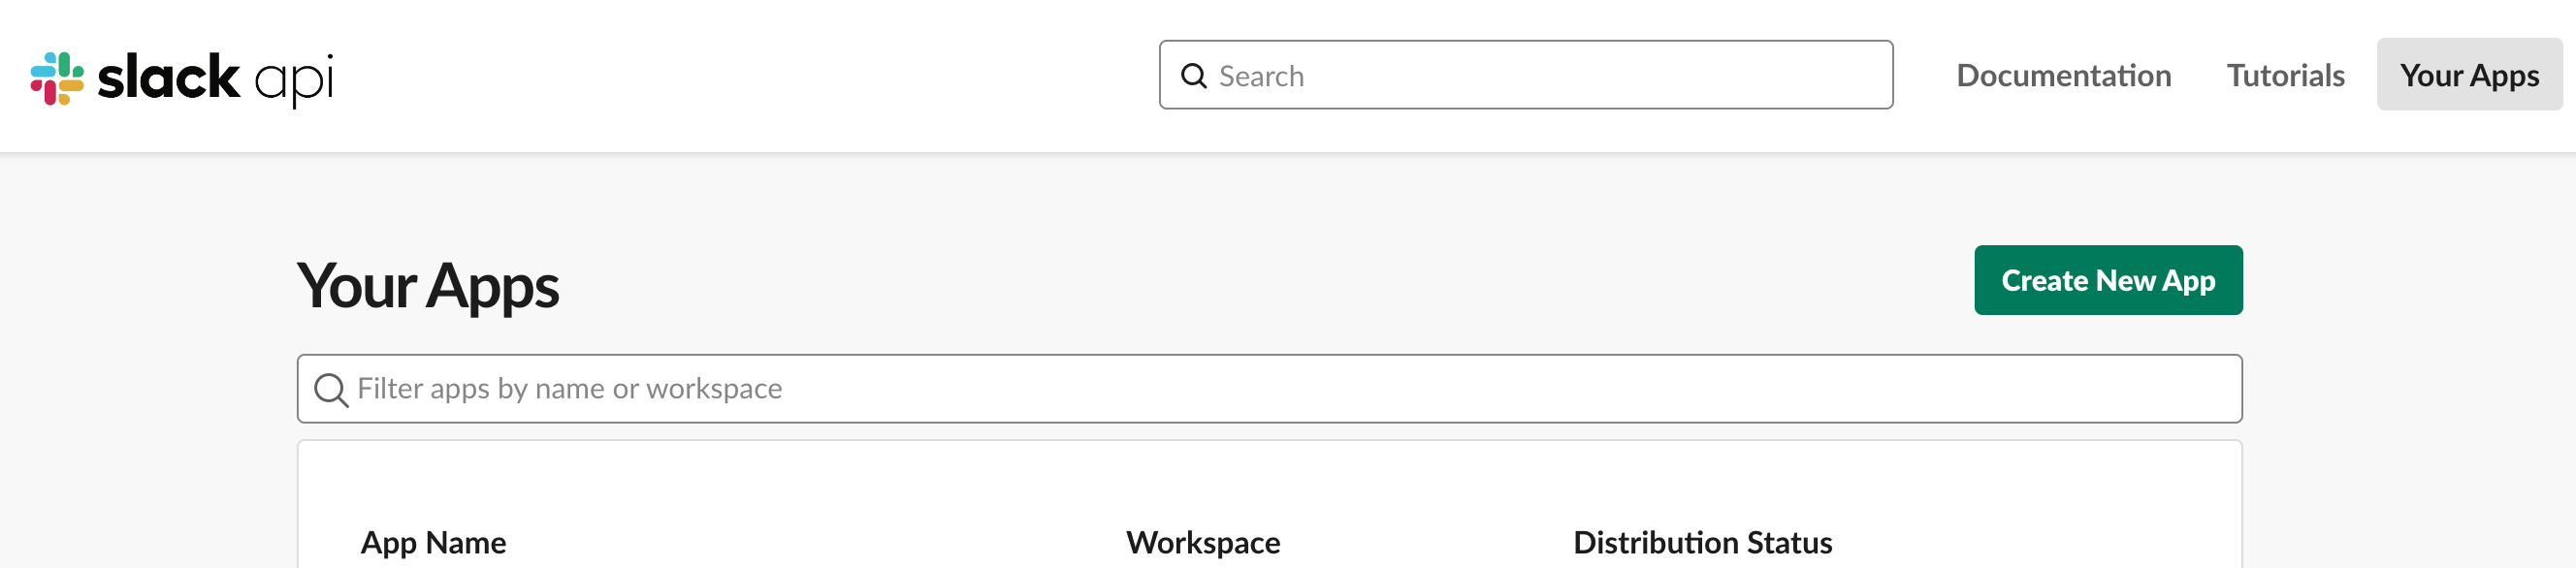Click the Workspace column header
Image resolution: width=2576 pixels, height=568 pixels.
tap(1202, 542)
